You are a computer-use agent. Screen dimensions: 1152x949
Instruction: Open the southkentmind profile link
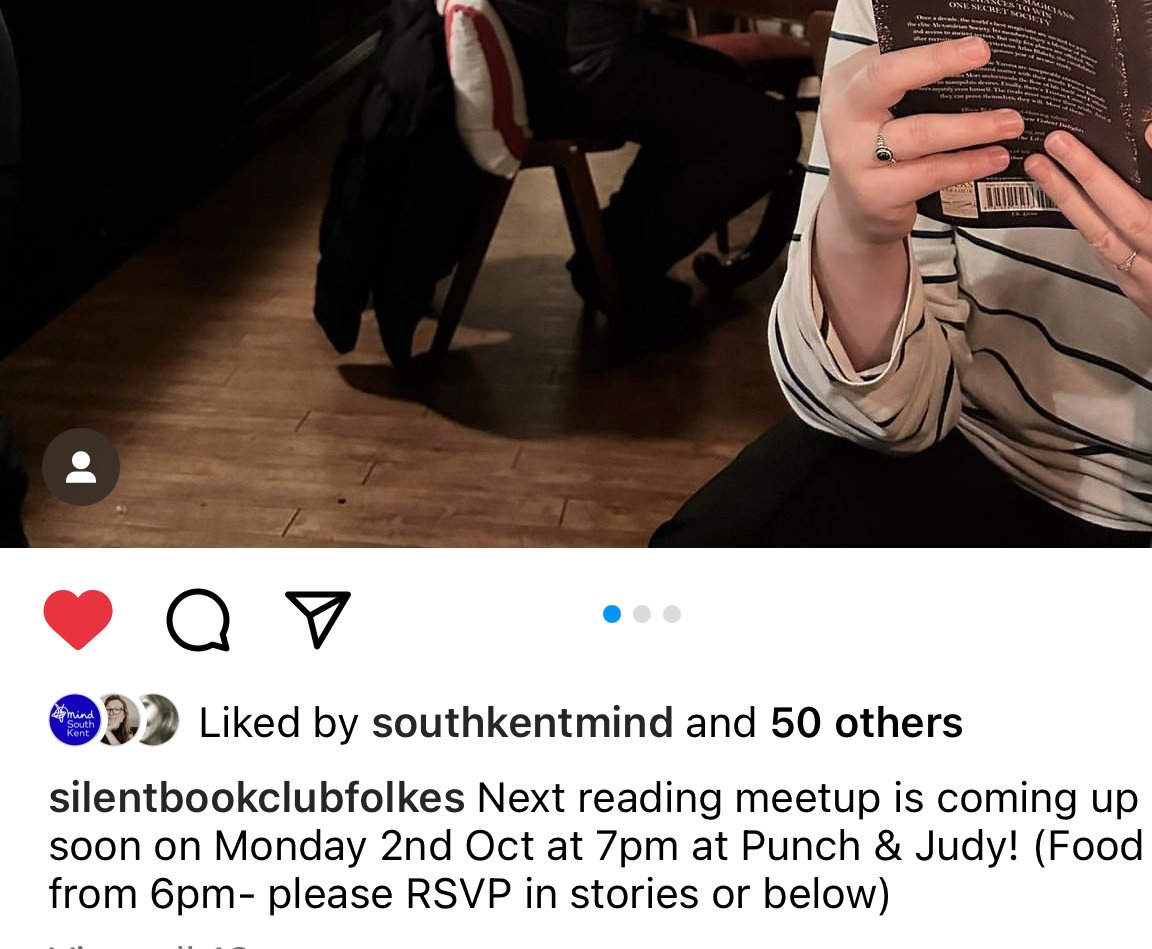click(522, 723)
